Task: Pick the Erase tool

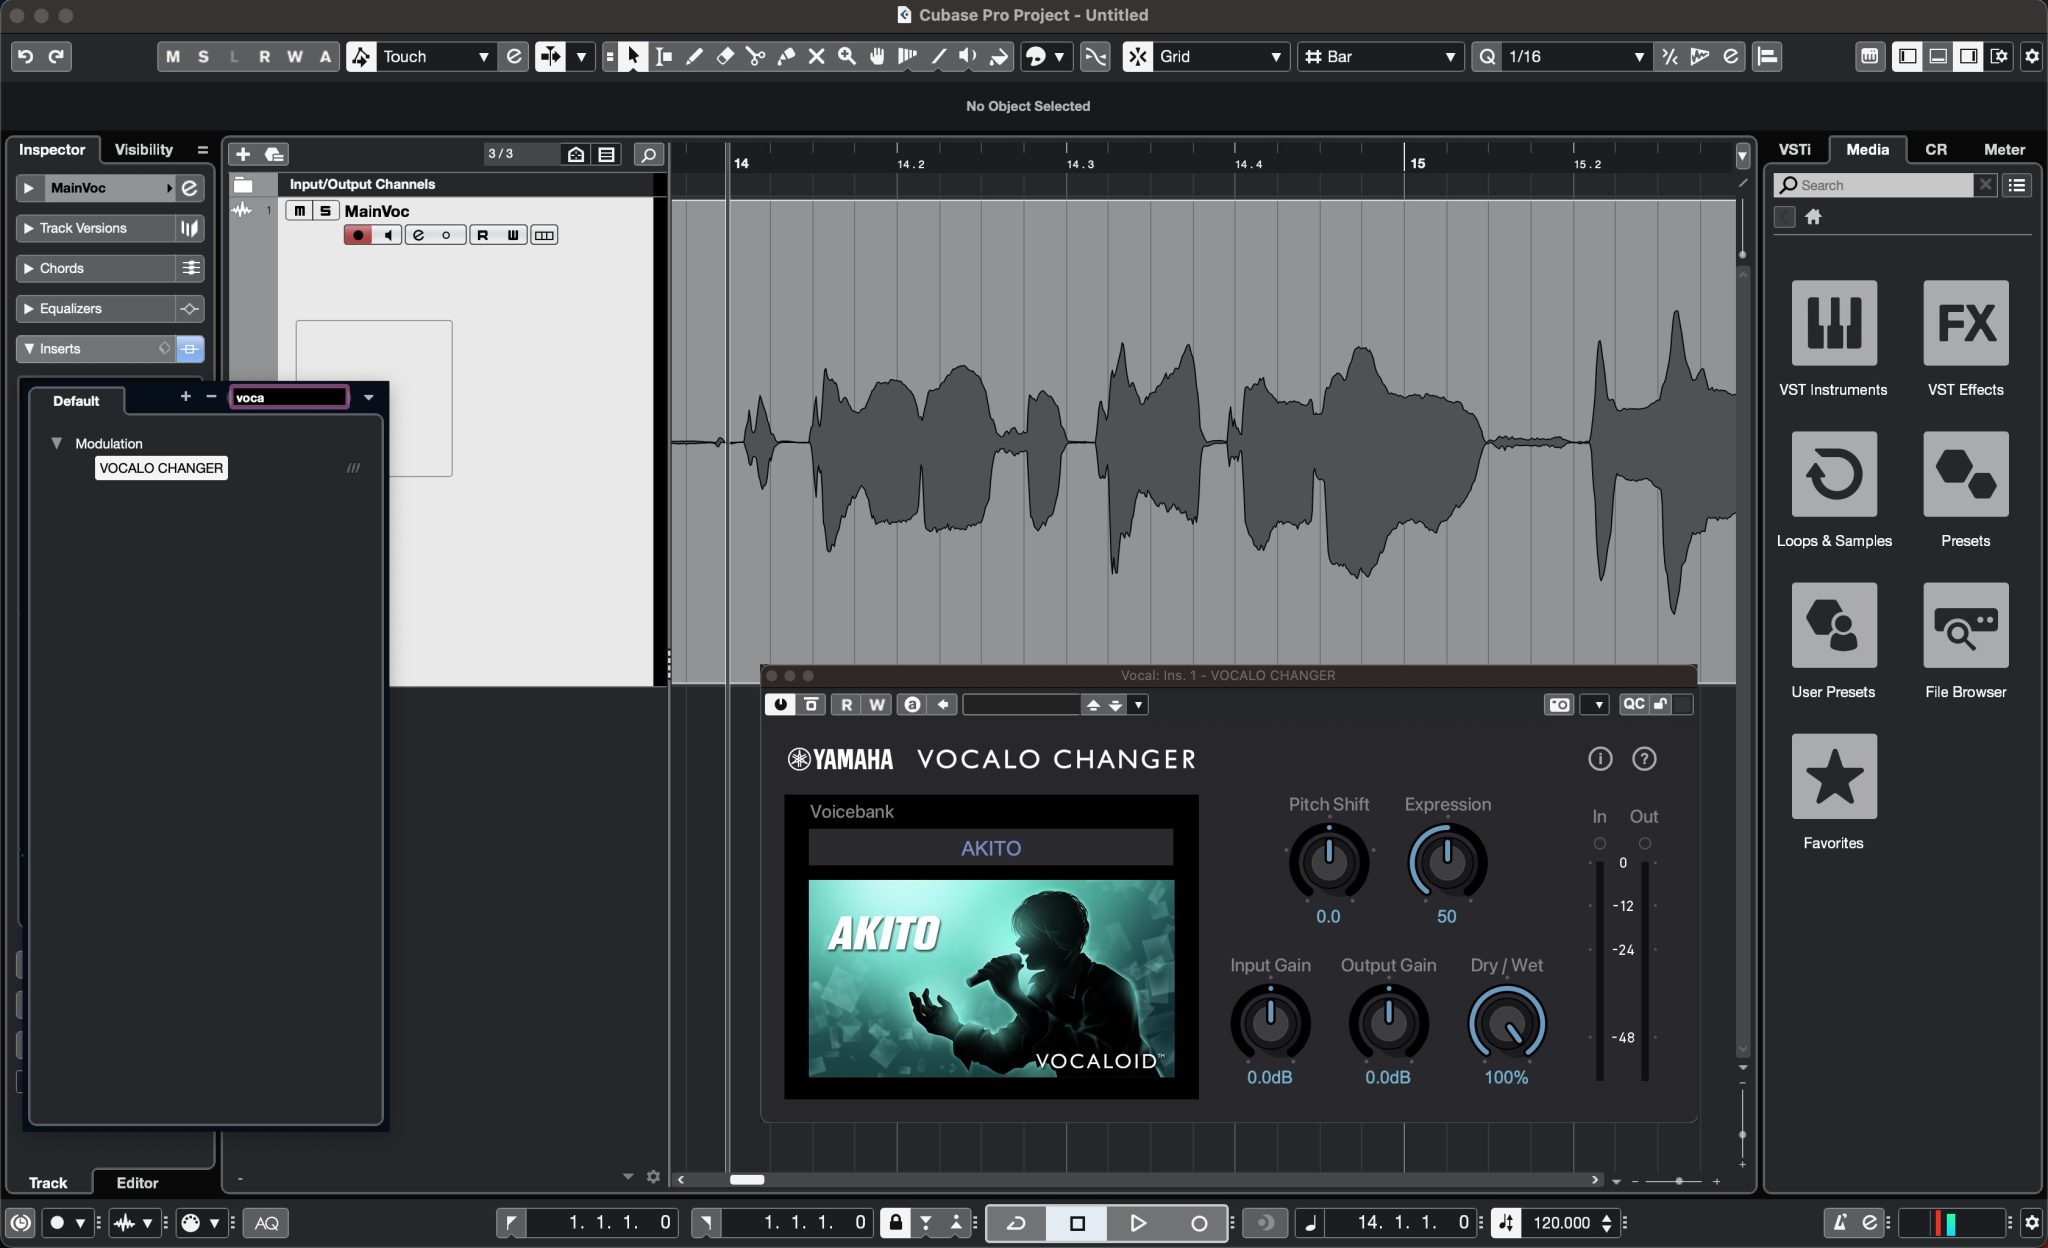Action: tap(724, 57)
